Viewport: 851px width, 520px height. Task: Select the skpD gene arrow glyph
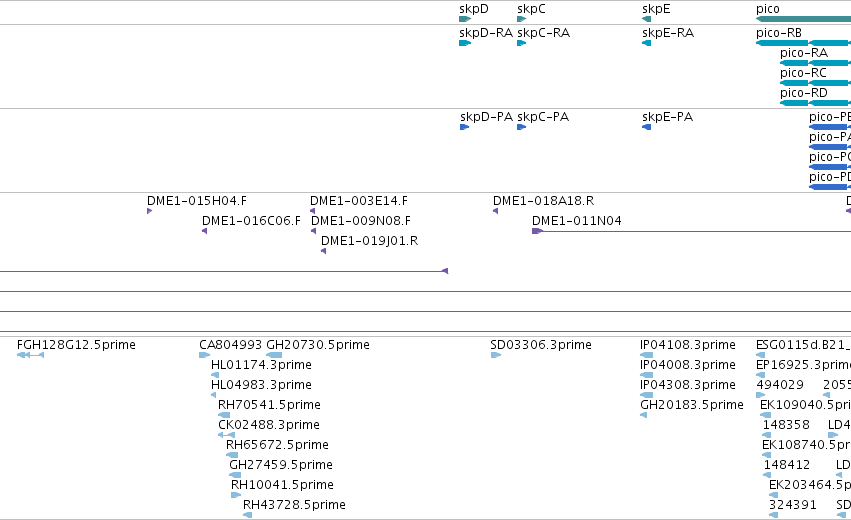[x=465, y=19]
